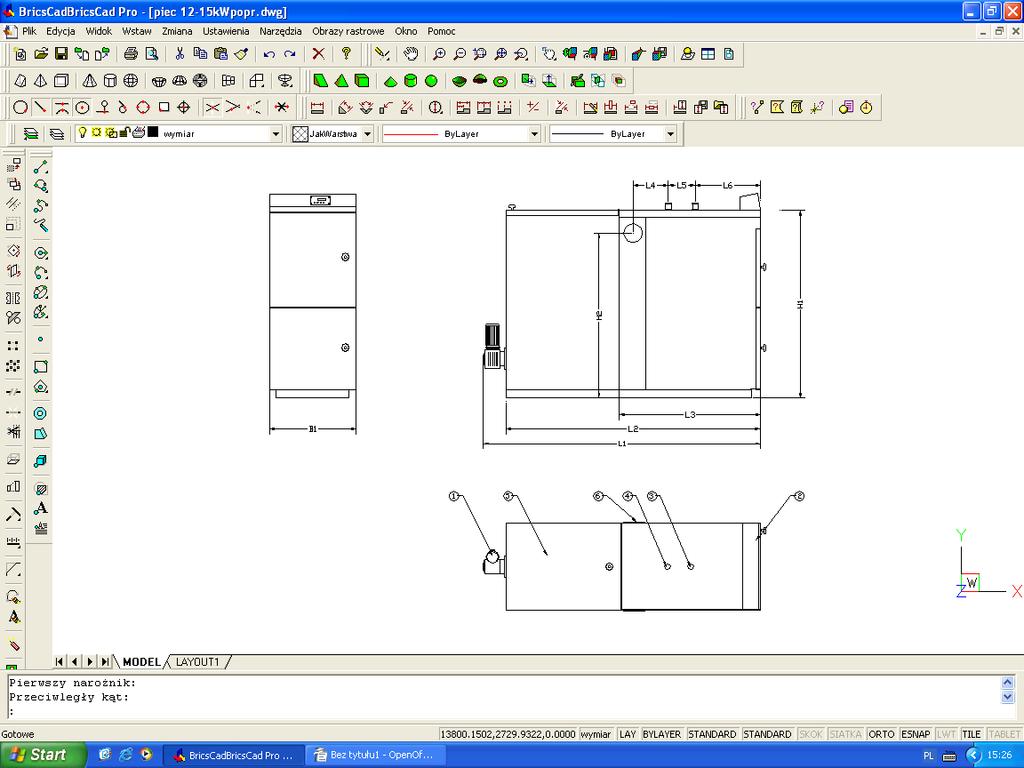Click the Paste clipboard icon
The image size is (1024, 768).
(221, 54)
